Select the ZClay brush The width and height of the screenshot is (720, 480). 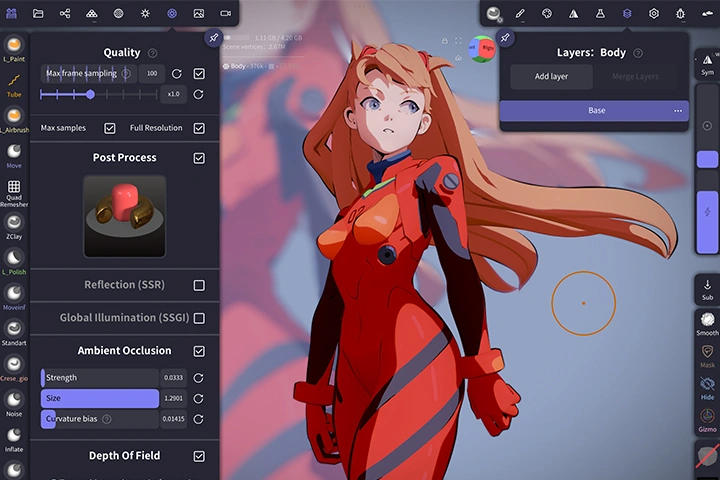14,227
